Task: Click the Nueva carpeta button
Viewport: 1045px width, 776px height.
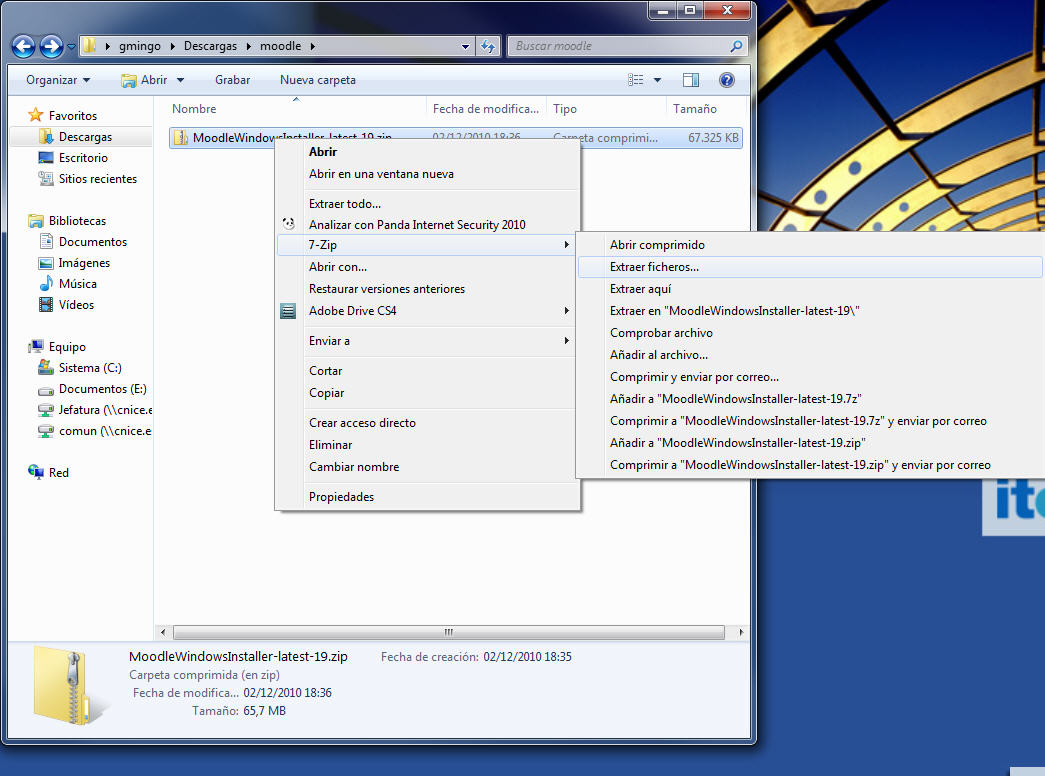Action: (x=317, y=80)
